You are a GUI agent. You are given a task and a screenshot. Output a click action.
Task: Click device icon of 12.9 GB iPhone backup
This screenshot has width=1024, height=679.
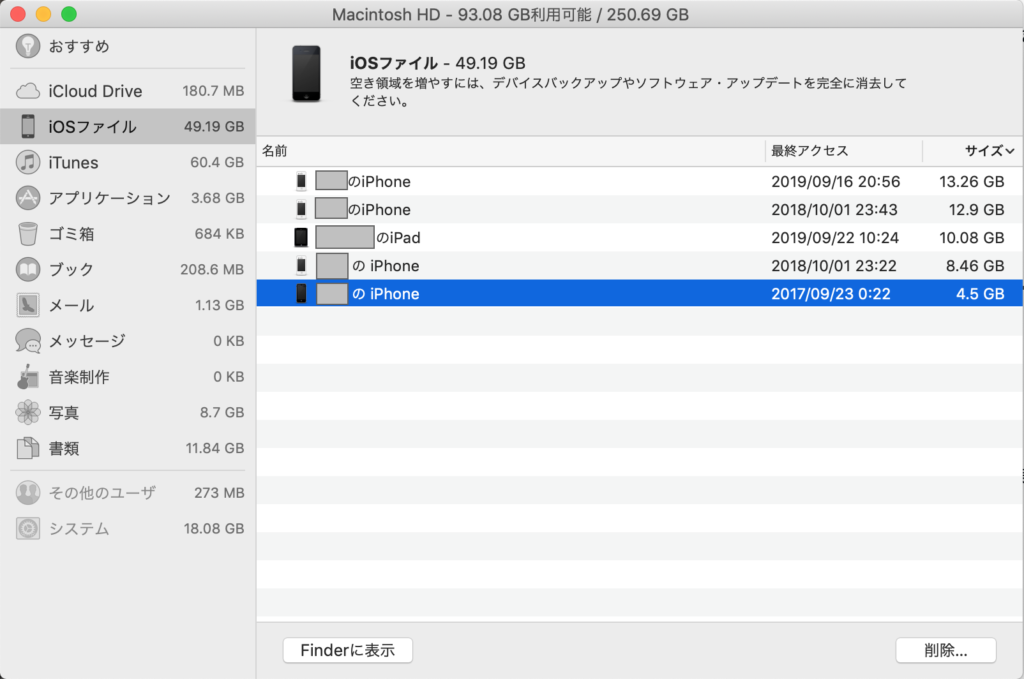301,209
